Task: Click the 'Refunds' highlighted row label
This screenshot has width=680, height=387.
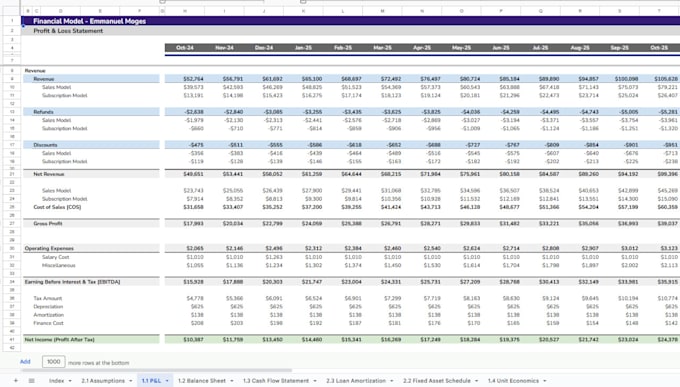Action: 43,112
